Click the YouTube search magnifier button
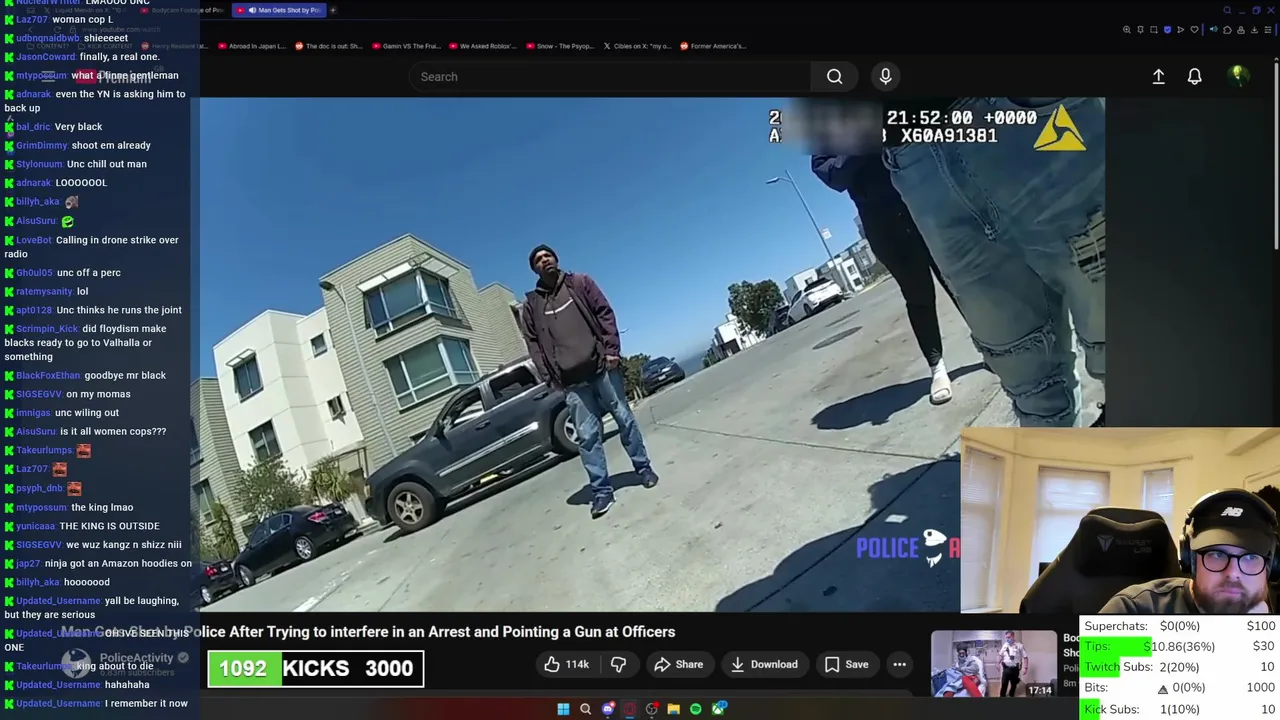 pyautogui.click(x=834, y=76)
